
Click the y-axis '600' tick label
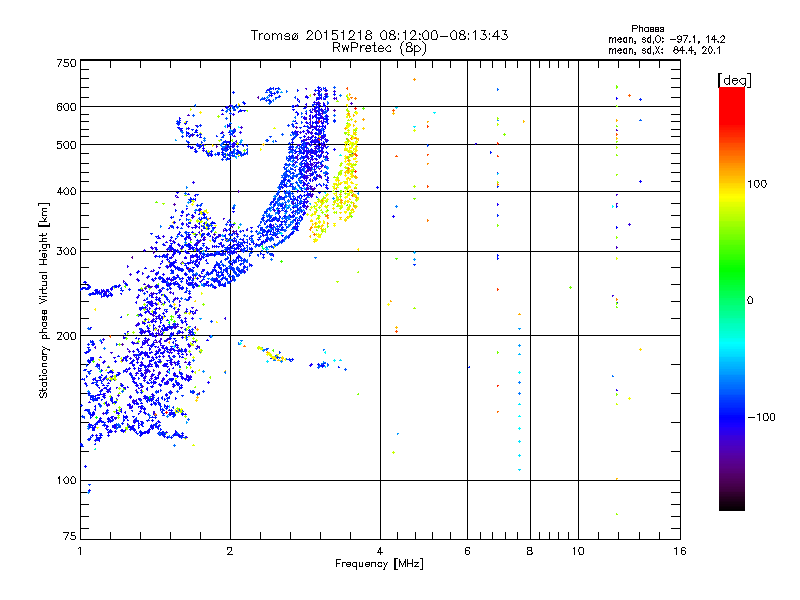[66, 107]
